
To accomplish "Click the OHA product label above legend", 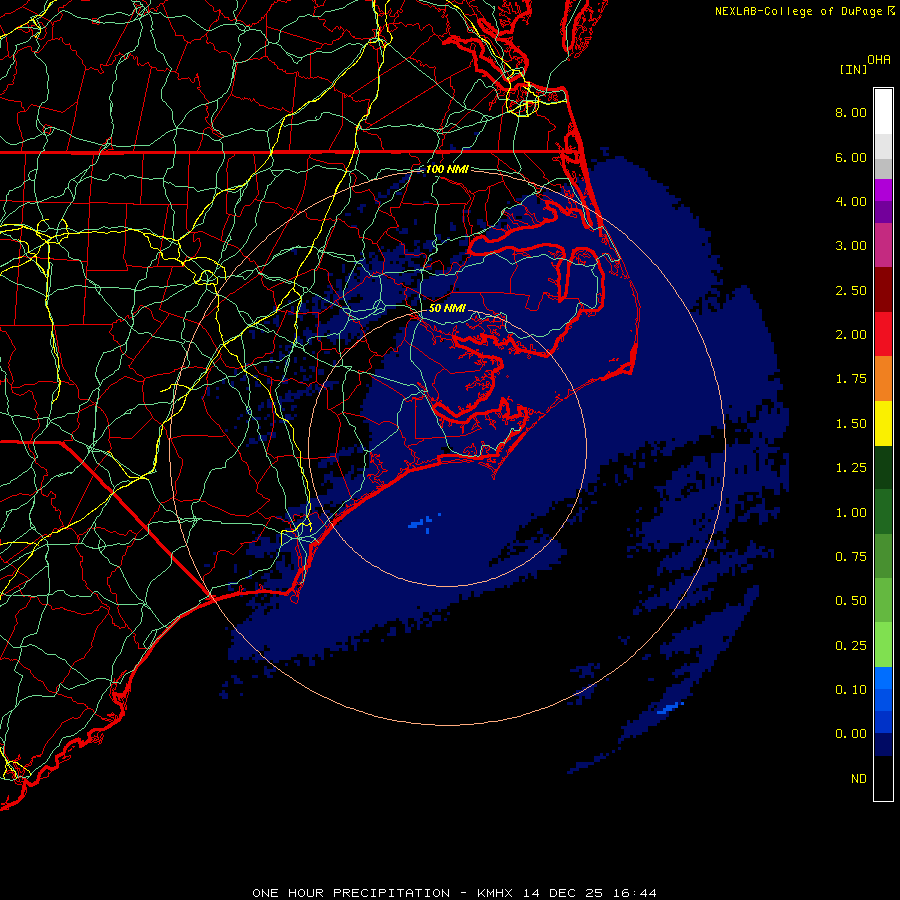I will [878, 60].
